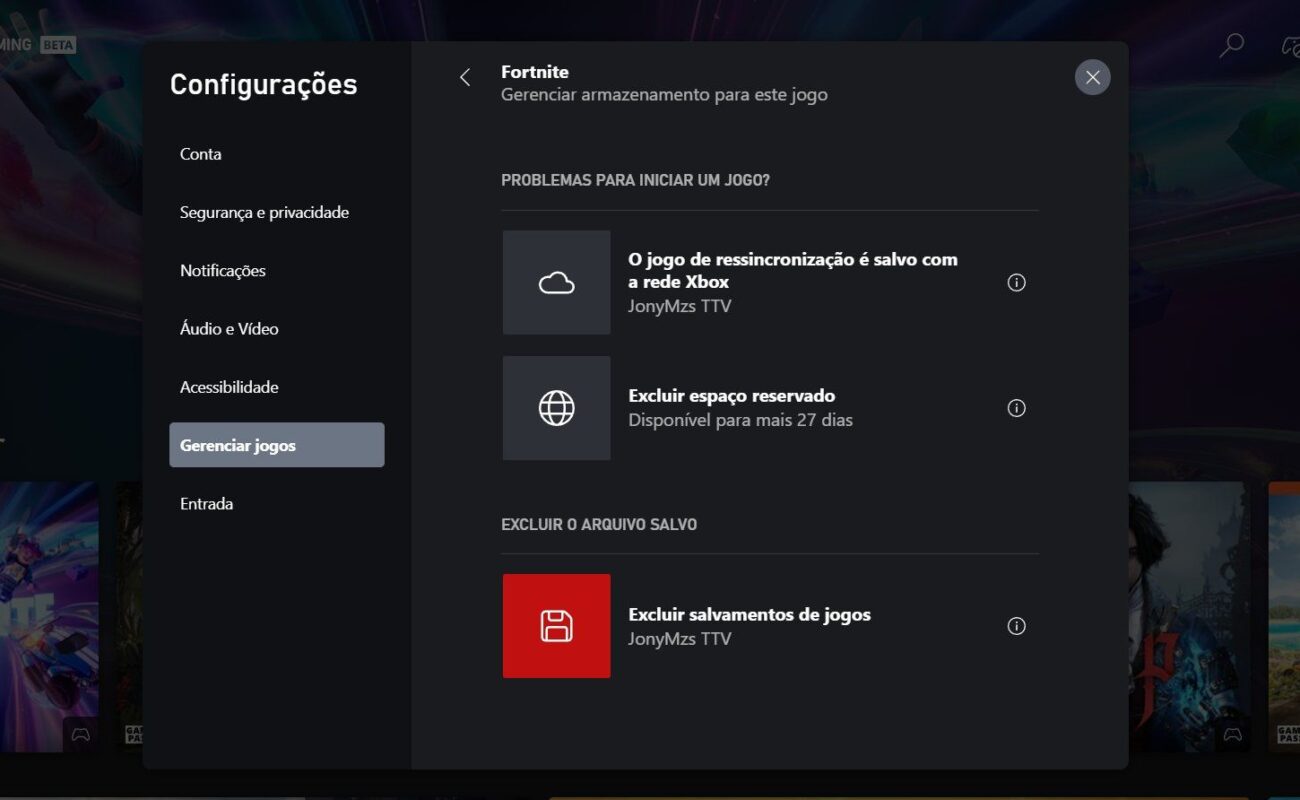This screenshot has height=800, width=1300.
Task: Click the globe icon for reserved space
Action: 556,408
